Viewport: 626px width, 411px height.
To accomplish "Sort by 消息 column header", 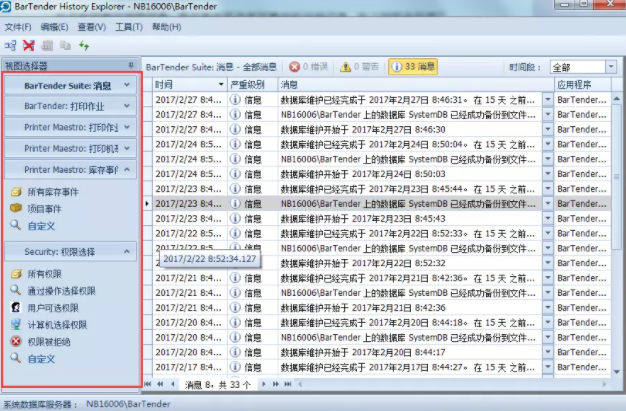I will [416, 85].
